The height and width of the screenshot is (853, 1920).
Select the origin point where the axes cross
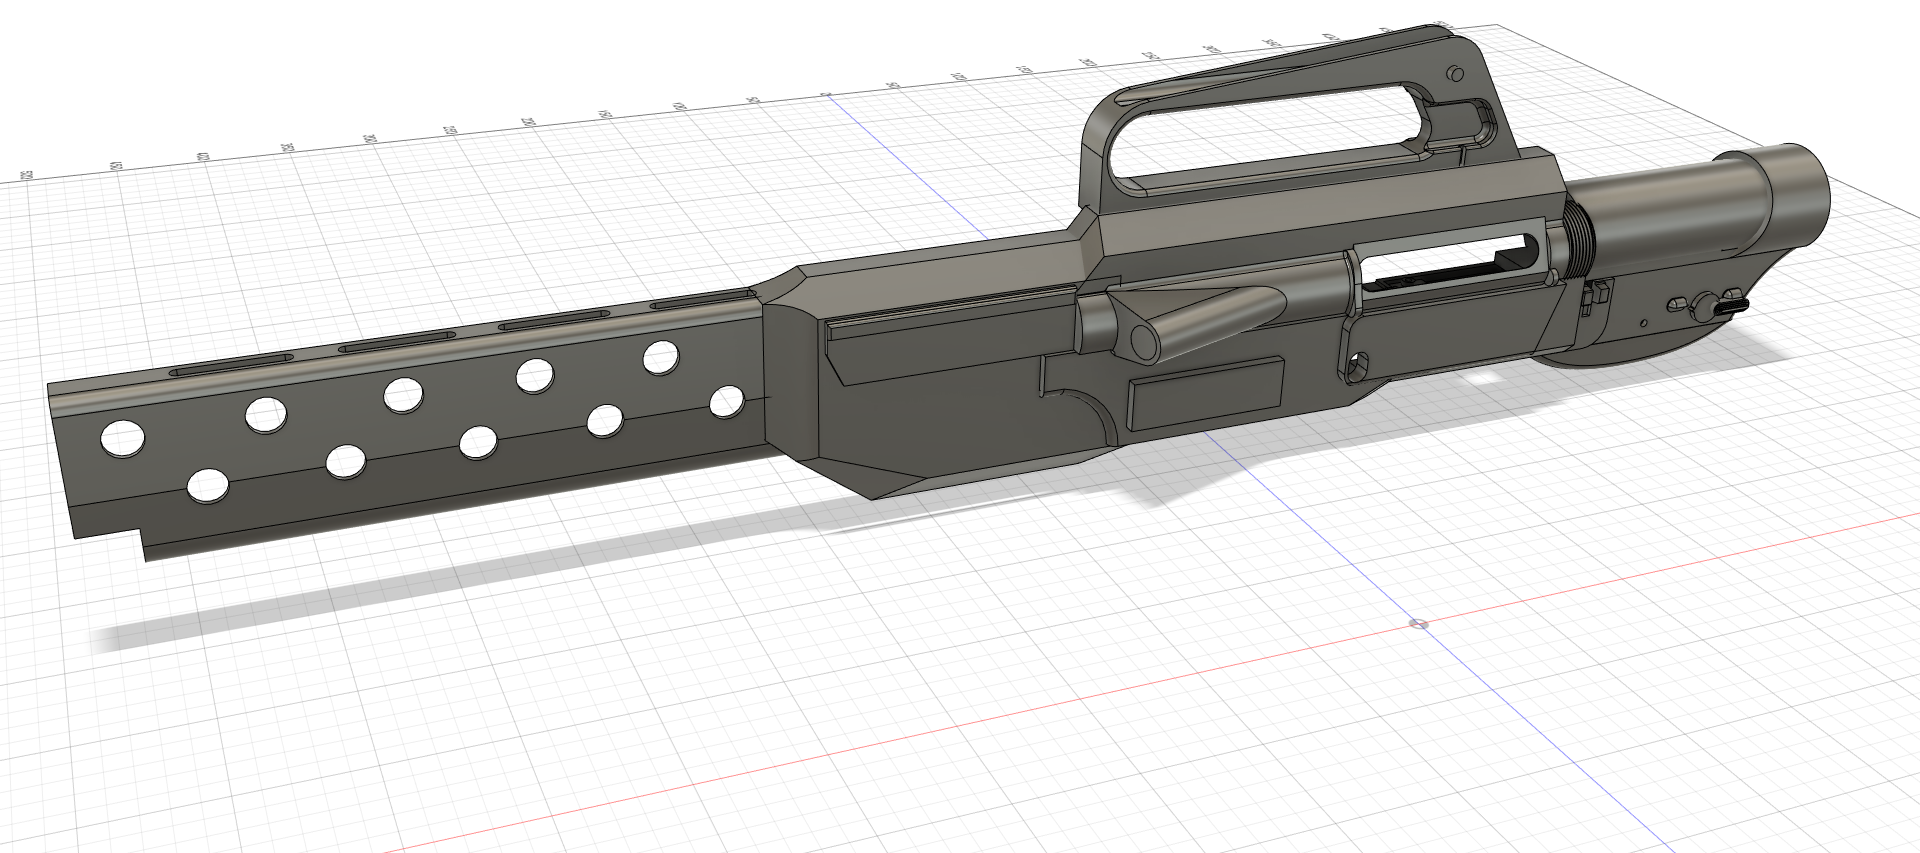pyautogui.click(x=1418, y=624)
